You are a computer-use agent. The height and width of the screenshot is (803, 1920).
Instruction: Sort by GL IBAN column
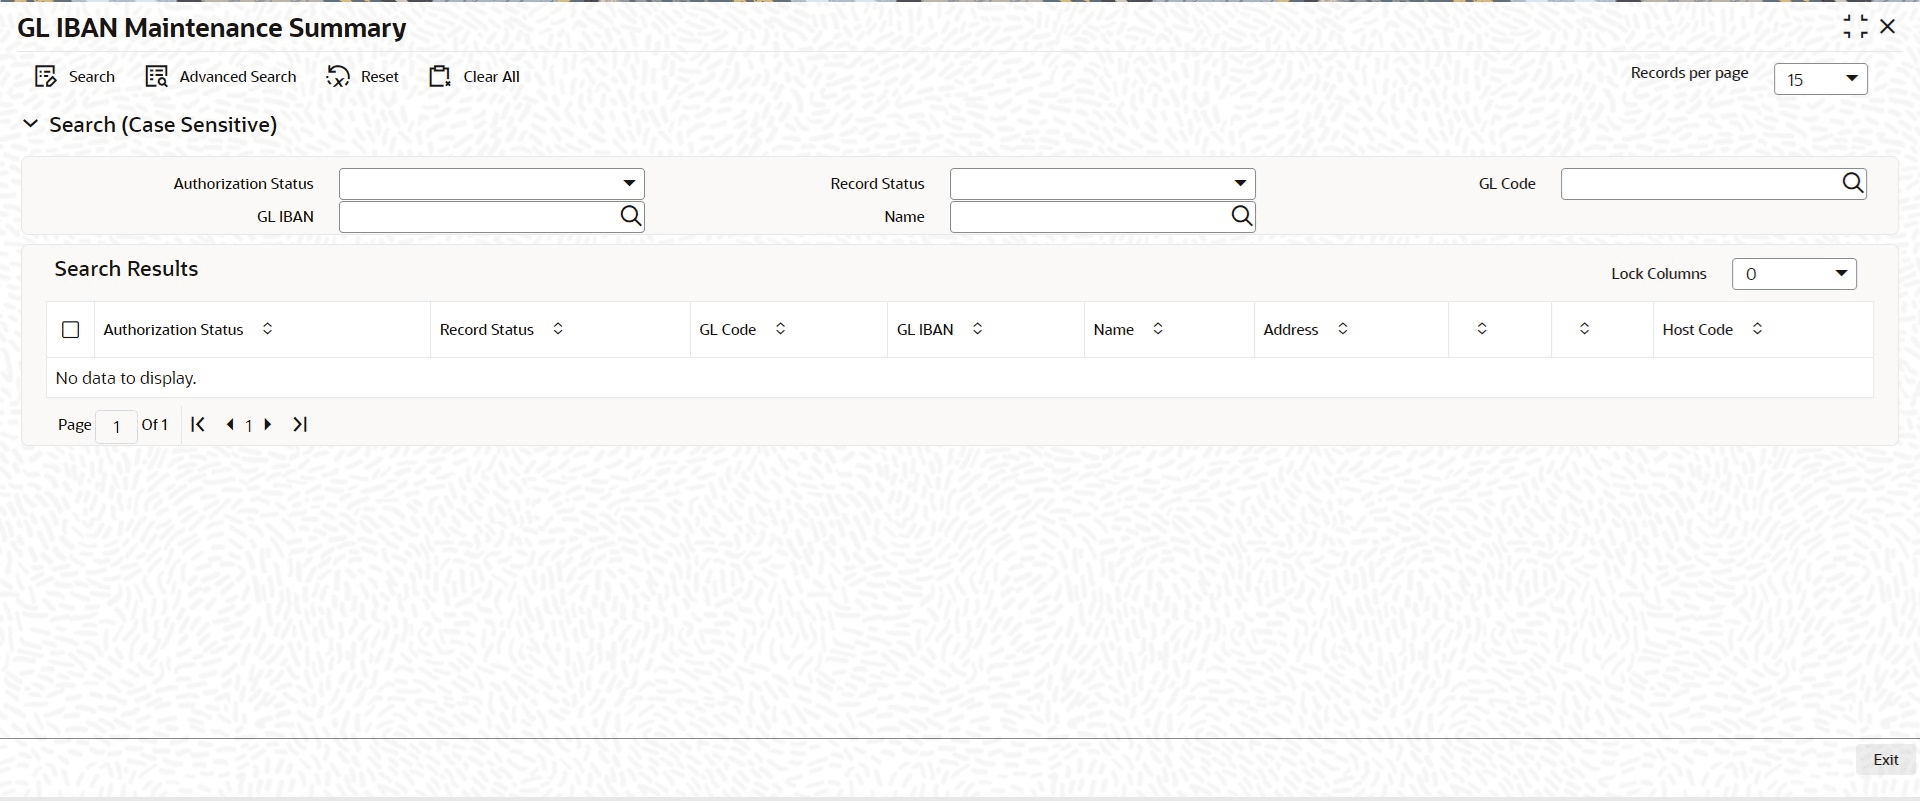pos(977,329)
